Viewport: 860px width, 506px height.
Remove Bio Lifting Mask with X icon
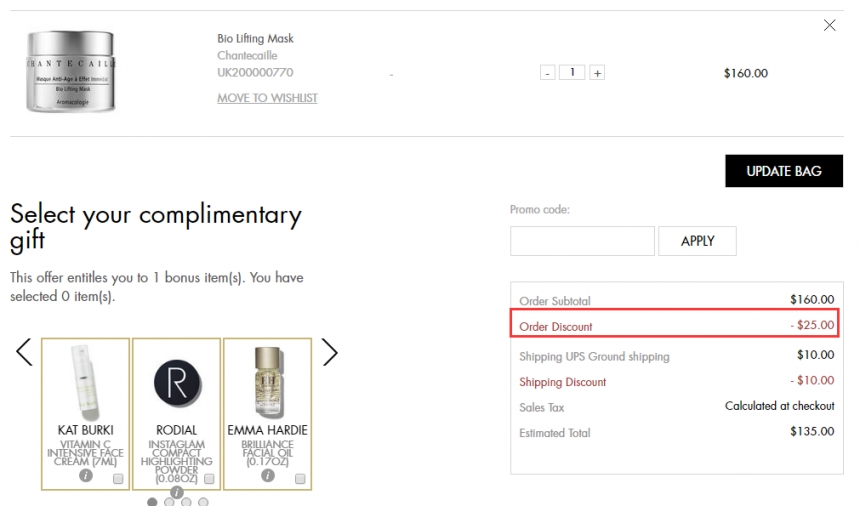829,26
